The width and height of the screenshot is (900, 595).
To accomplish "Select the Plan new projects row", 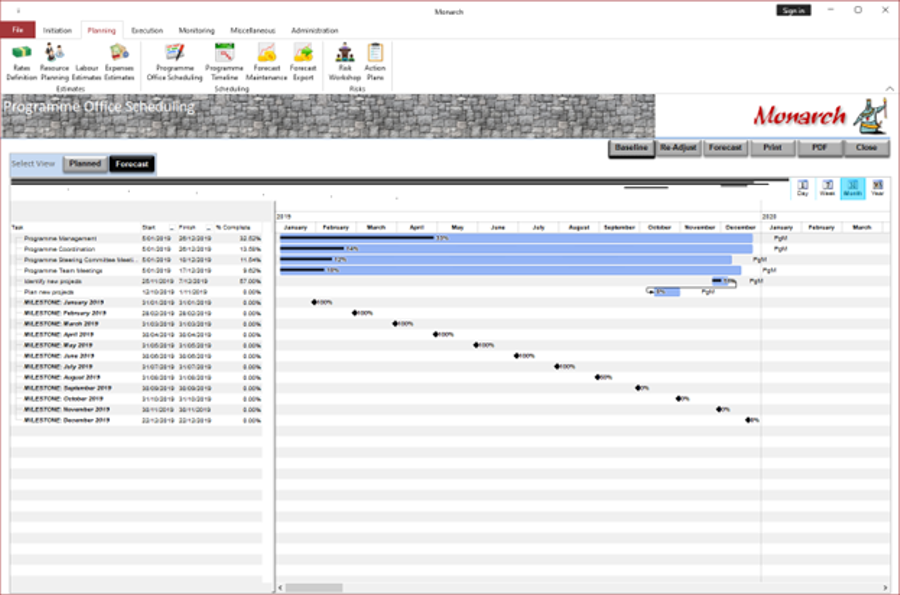I will (x=137, y=292).
